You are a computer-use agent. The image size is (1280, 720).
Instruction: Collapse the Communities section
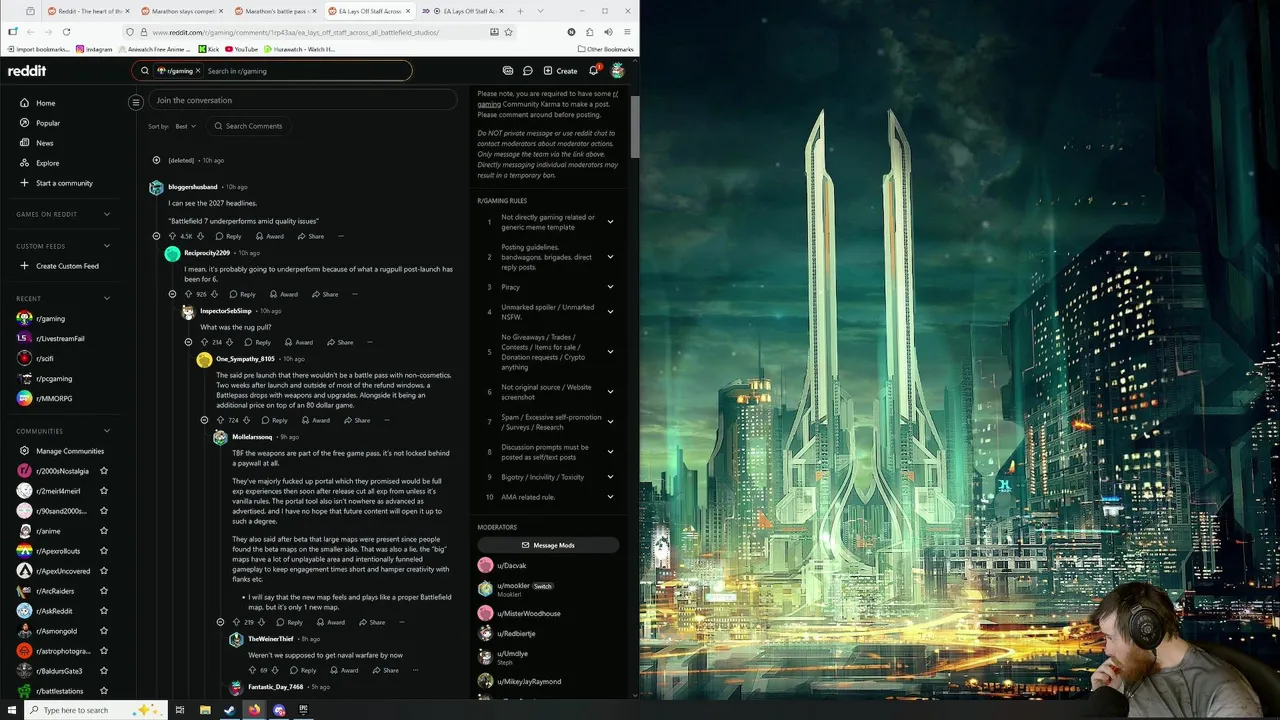point(107,431)
